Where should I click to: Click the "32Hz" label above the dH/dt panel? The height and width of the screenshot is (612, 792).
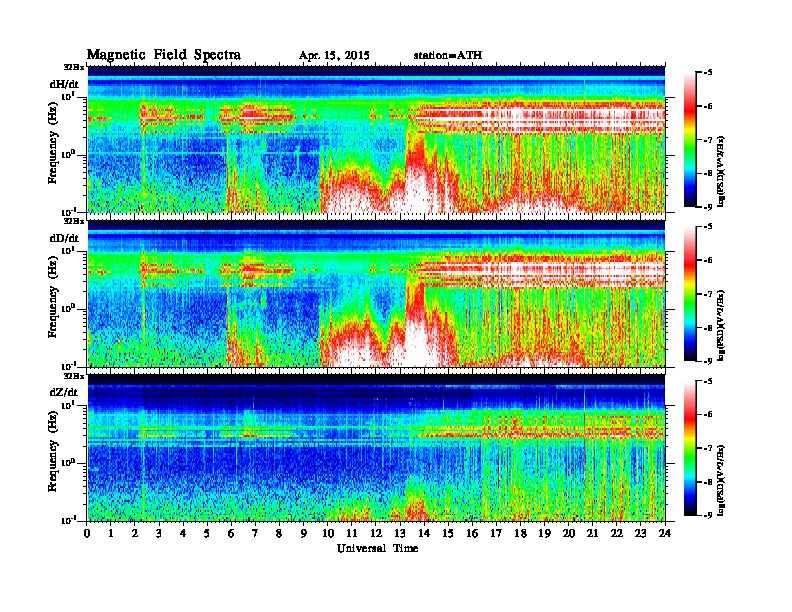coord(74,67)
